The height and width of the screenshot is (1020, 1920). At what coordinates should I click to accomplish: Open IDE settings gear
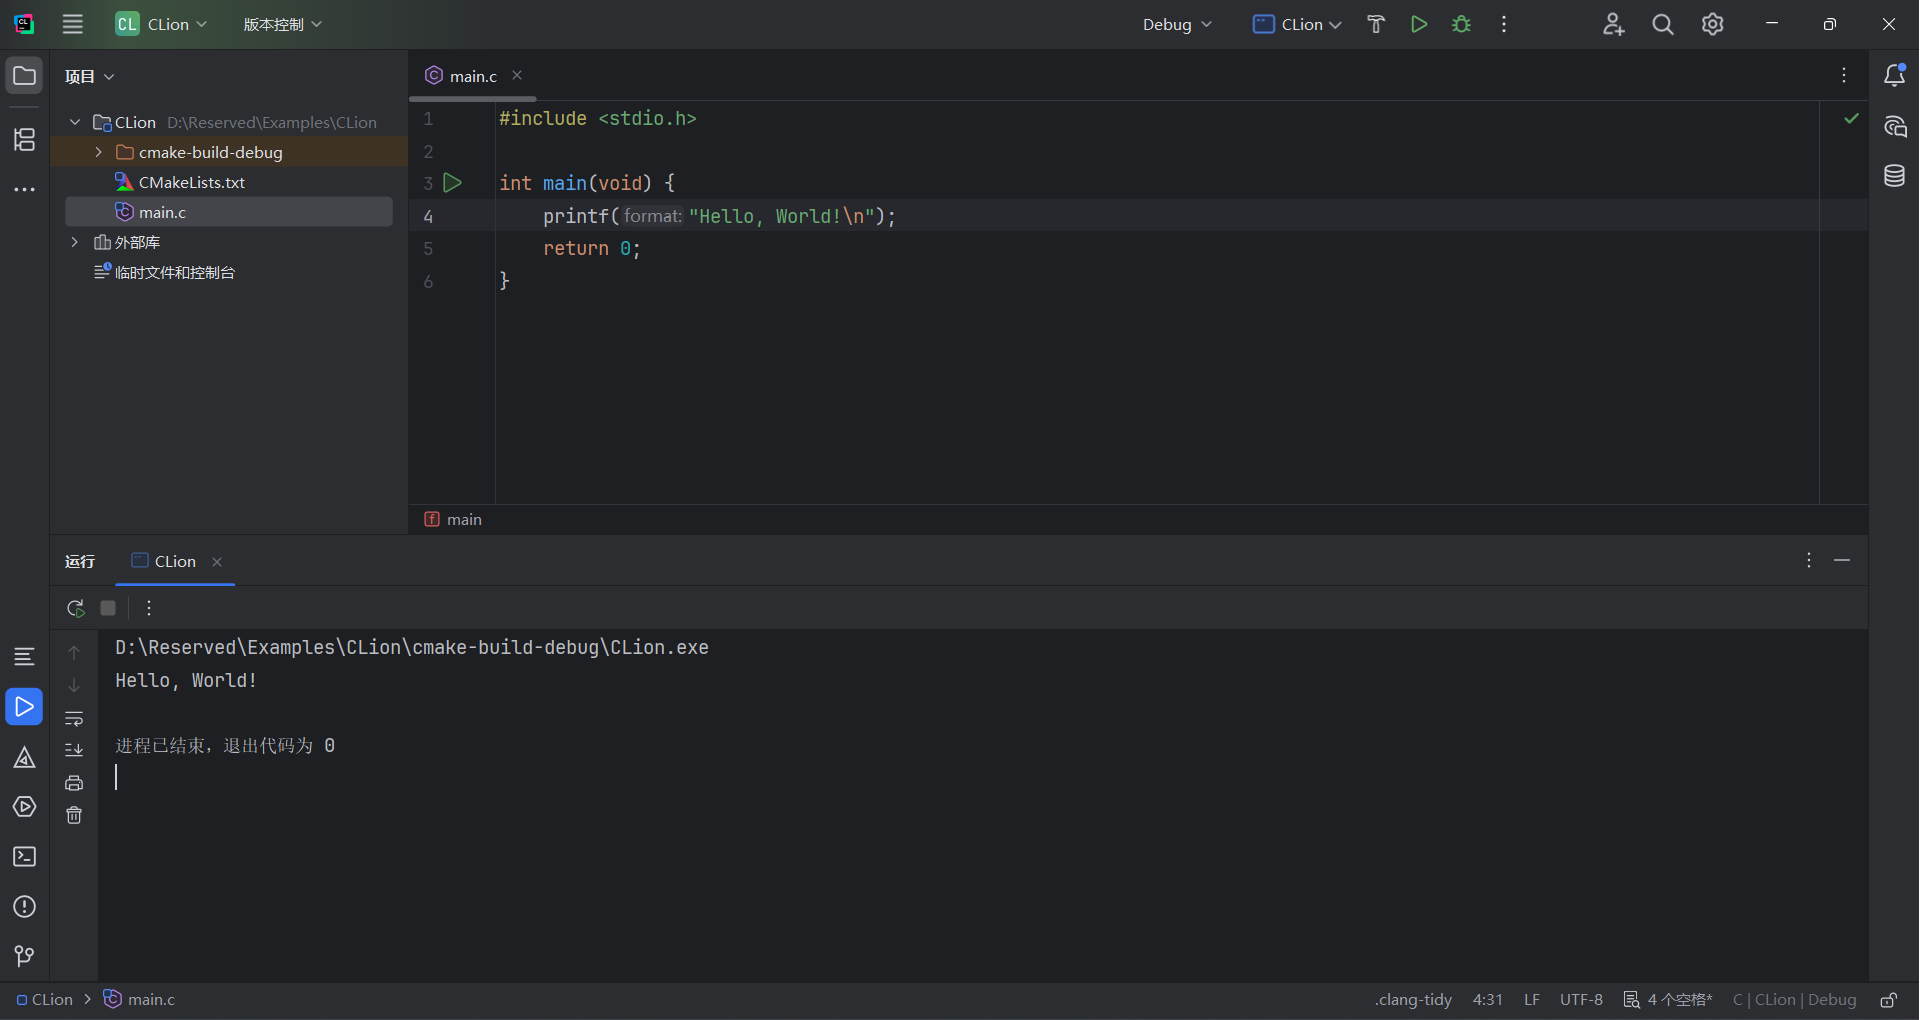click(1713, 24)
